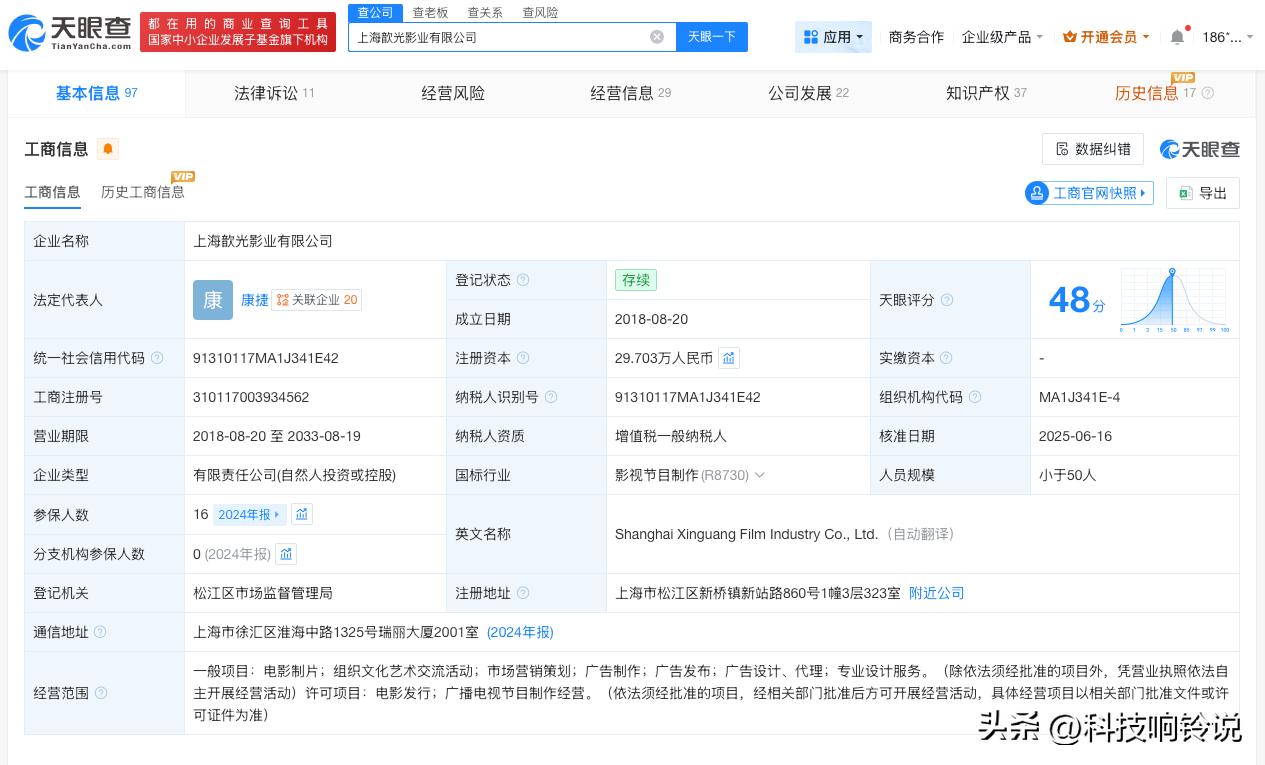Select the 历史信息 tab
The height and width of the screenshot is (765, 1265).
coord(1155,93)
